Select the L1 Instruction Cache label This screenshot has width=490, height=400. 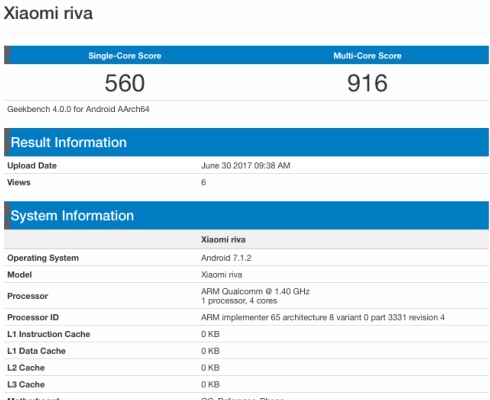[x=49, y=334]
